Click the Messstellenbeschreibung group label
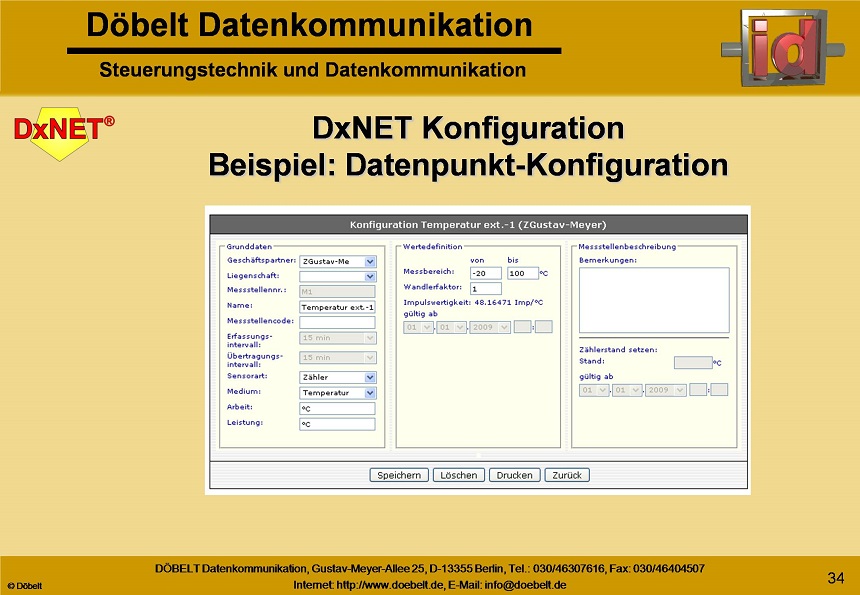 (x=627, y=247)
